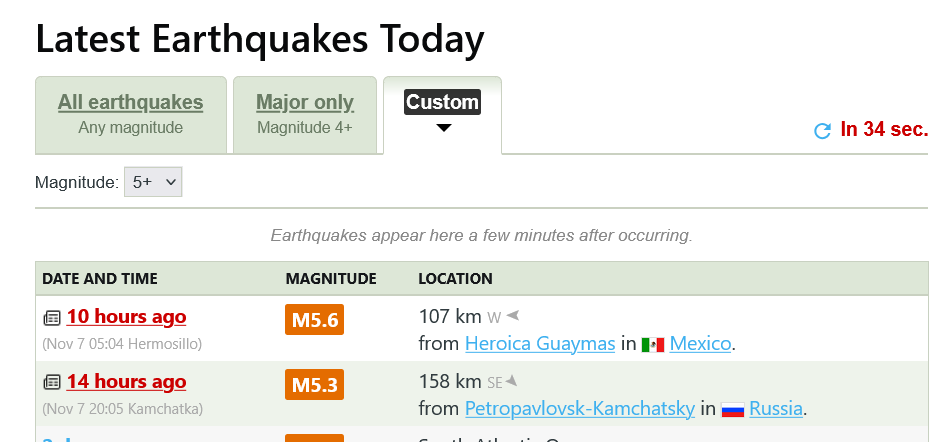This screenshot has width=952, height=442.
Task: Click the orange M5.3 magnitude badge
Action: 315,384
